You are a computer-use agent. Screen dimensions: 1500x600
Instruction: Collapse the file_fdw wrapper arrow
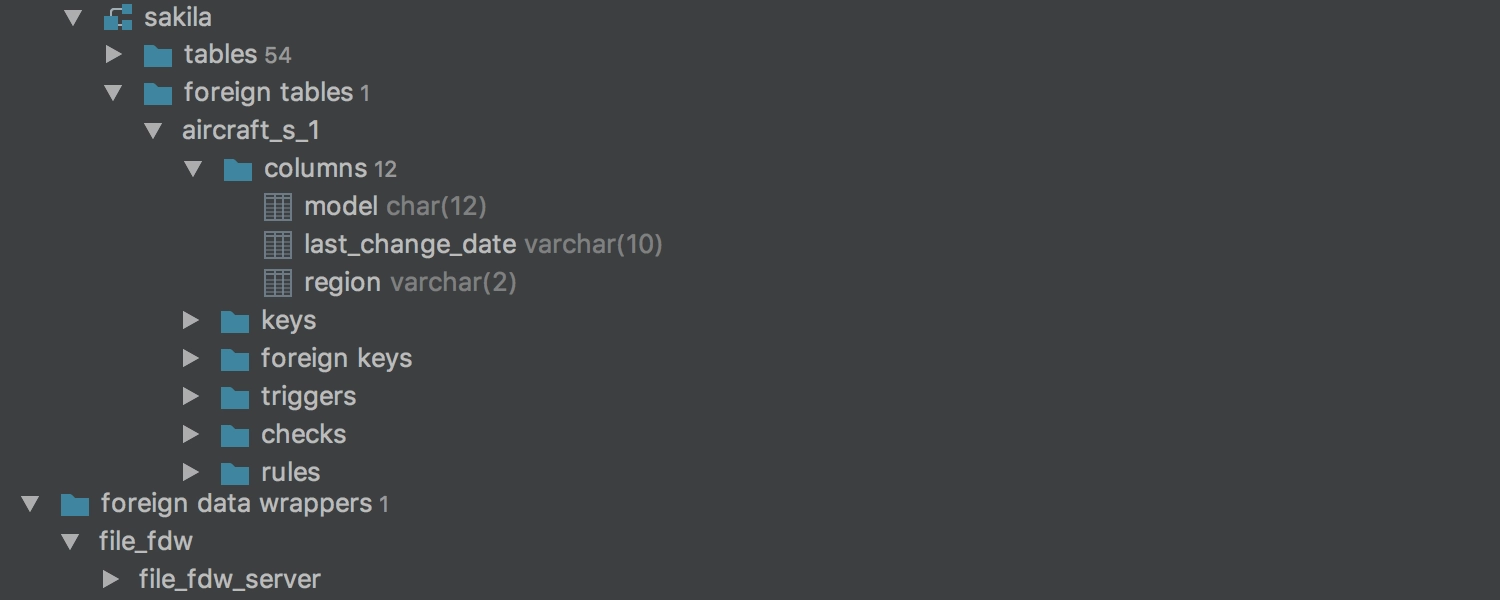[x=70, y=541]
